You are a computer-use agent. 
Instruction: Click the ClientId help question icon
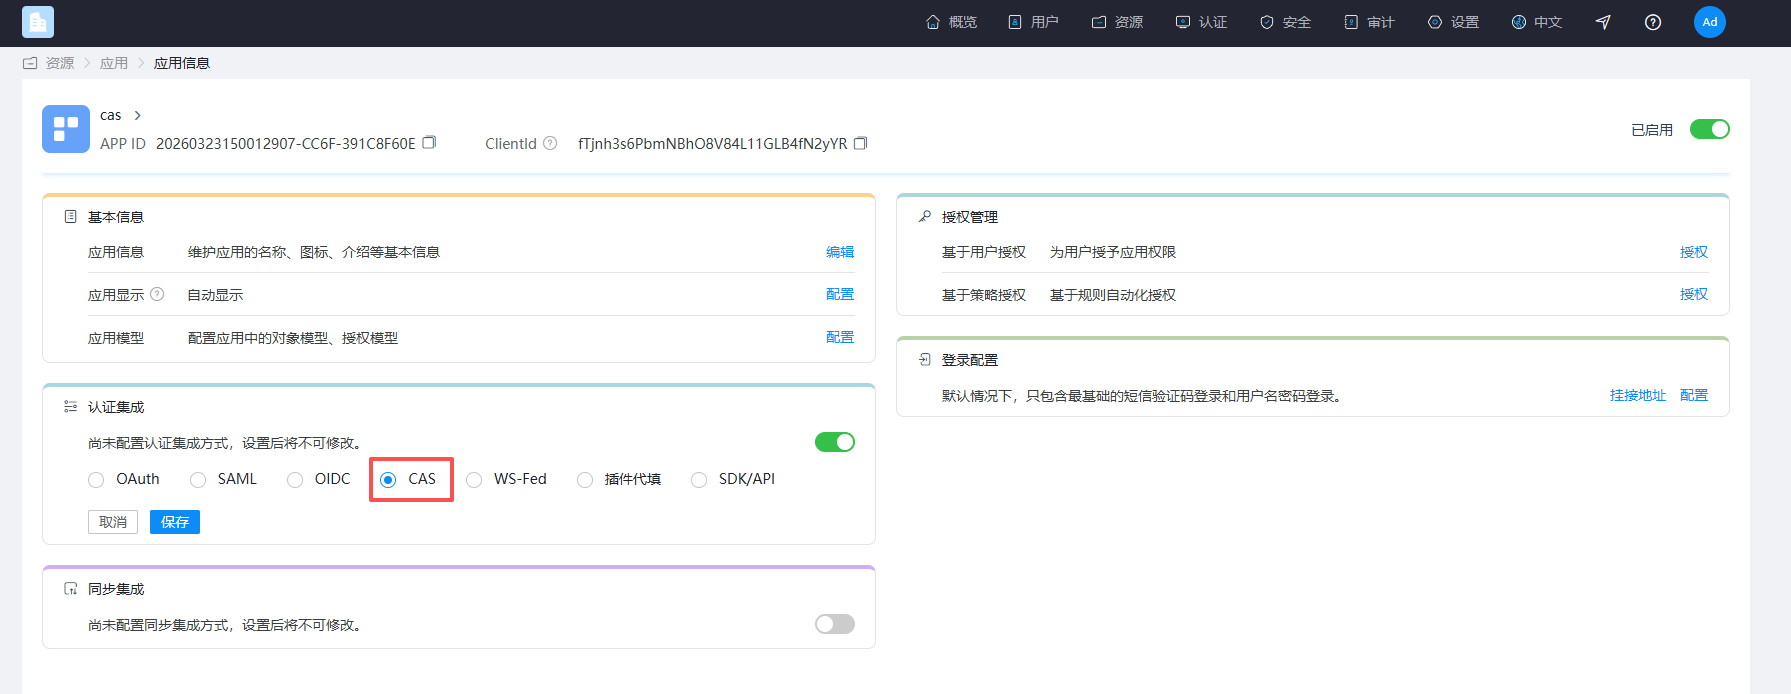(x=550, y=143)
